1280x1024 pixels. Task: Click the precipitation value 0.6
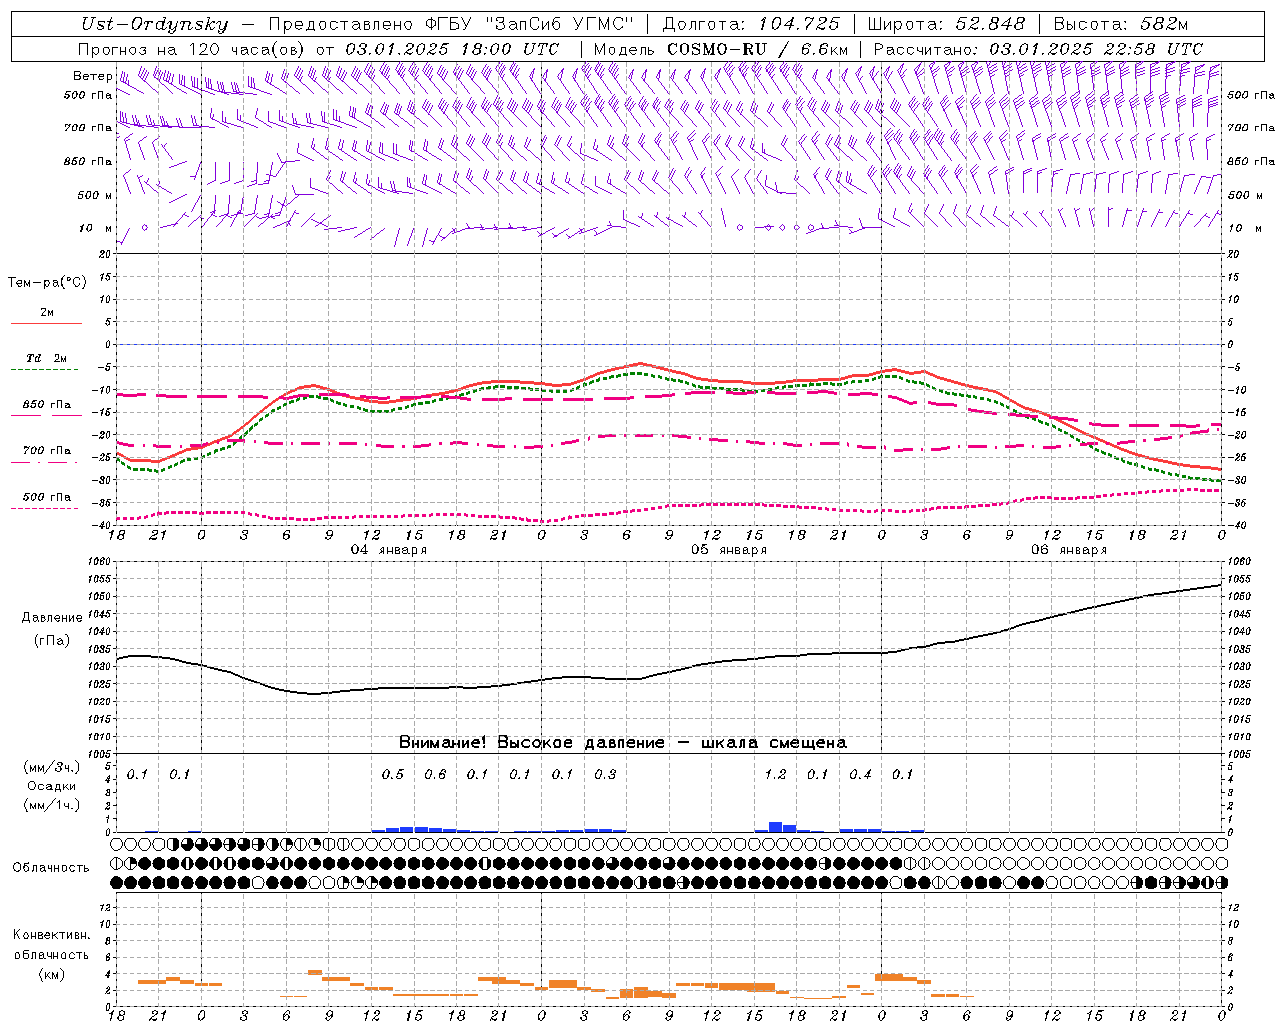(x=435, y=774)
